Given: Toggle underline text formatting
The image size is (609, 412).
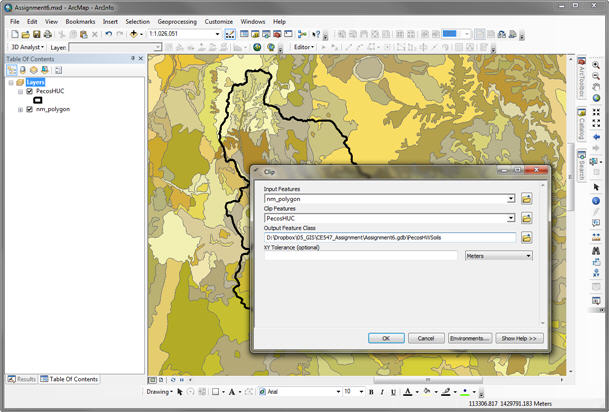Looking at the screenshot, I should click(x=393, y=392).
